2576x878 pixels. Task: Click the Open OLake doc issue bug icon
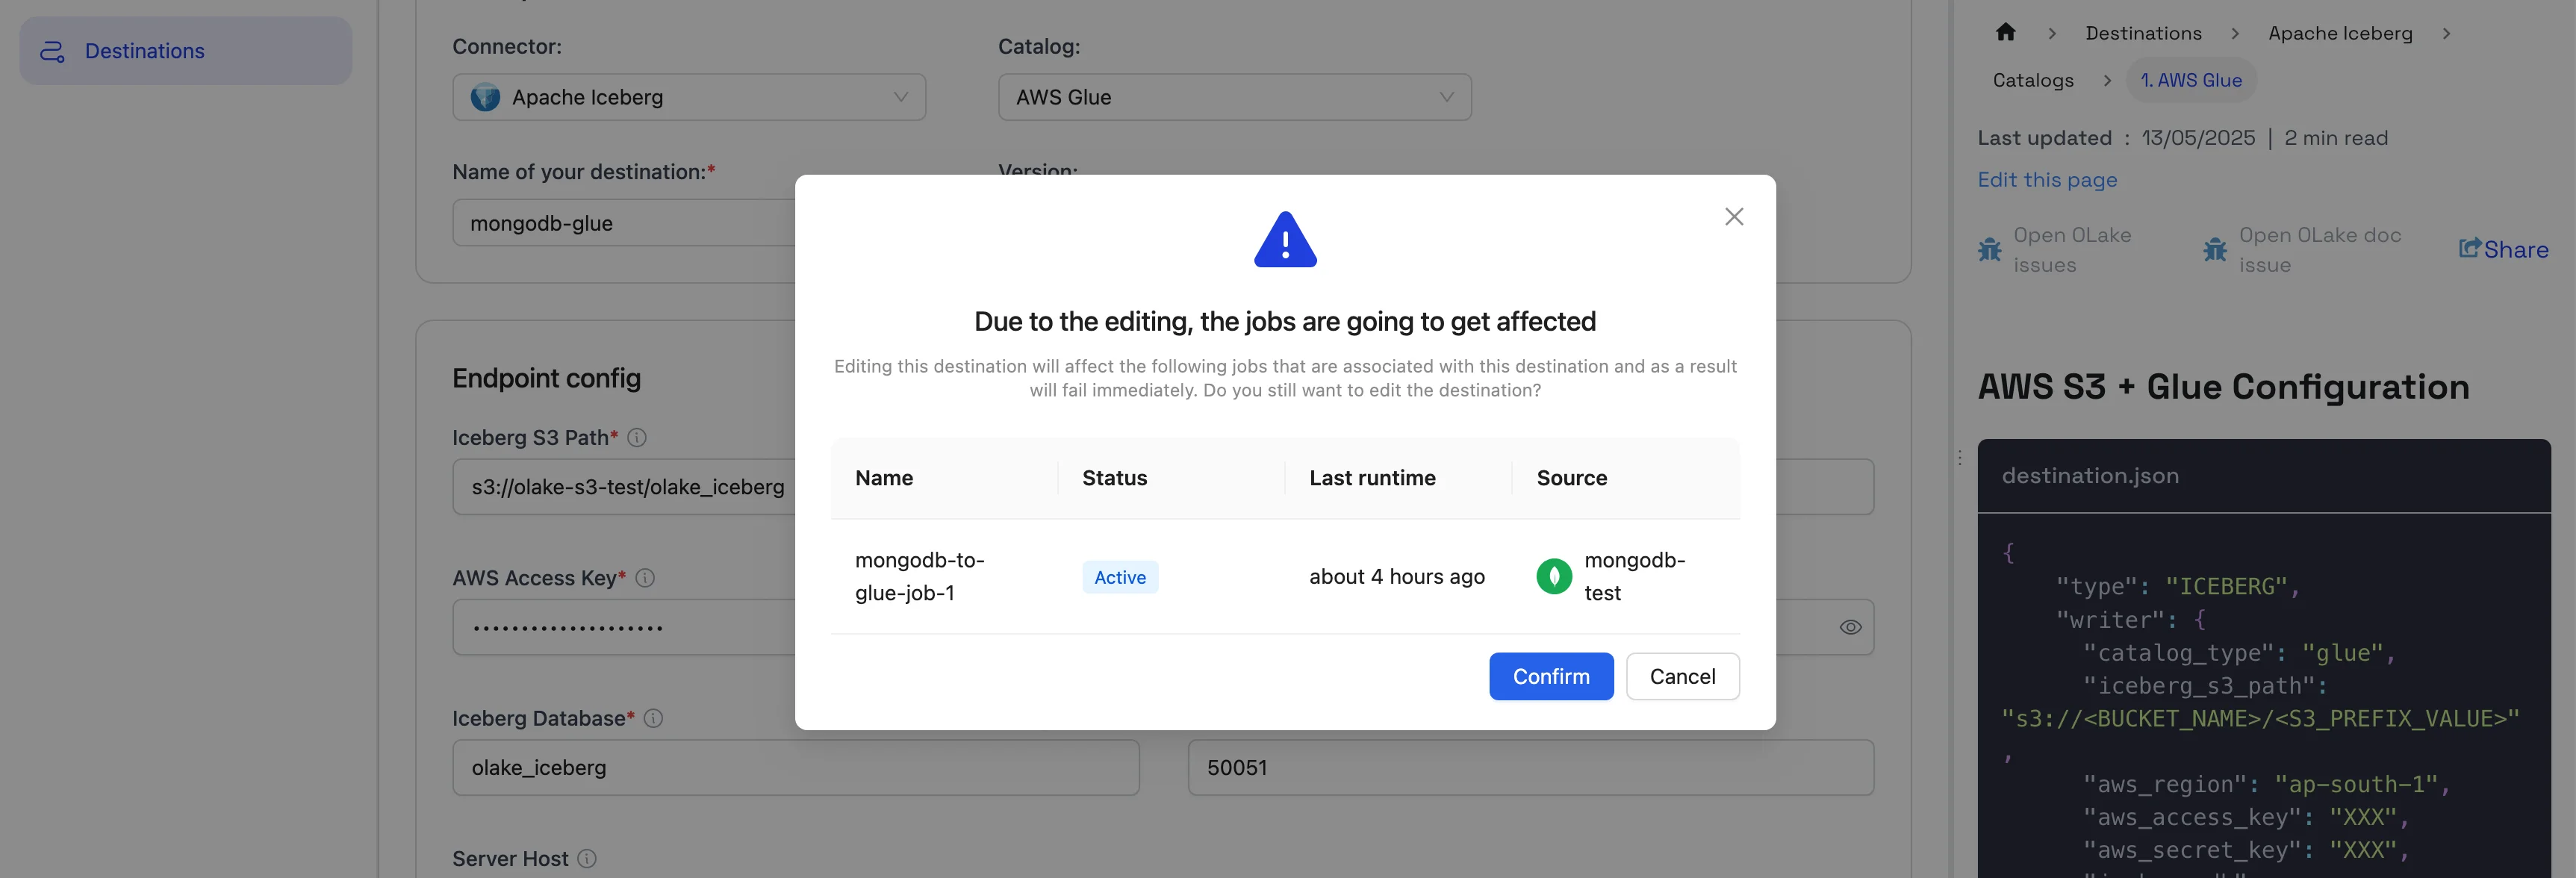tap(2215, 250)
